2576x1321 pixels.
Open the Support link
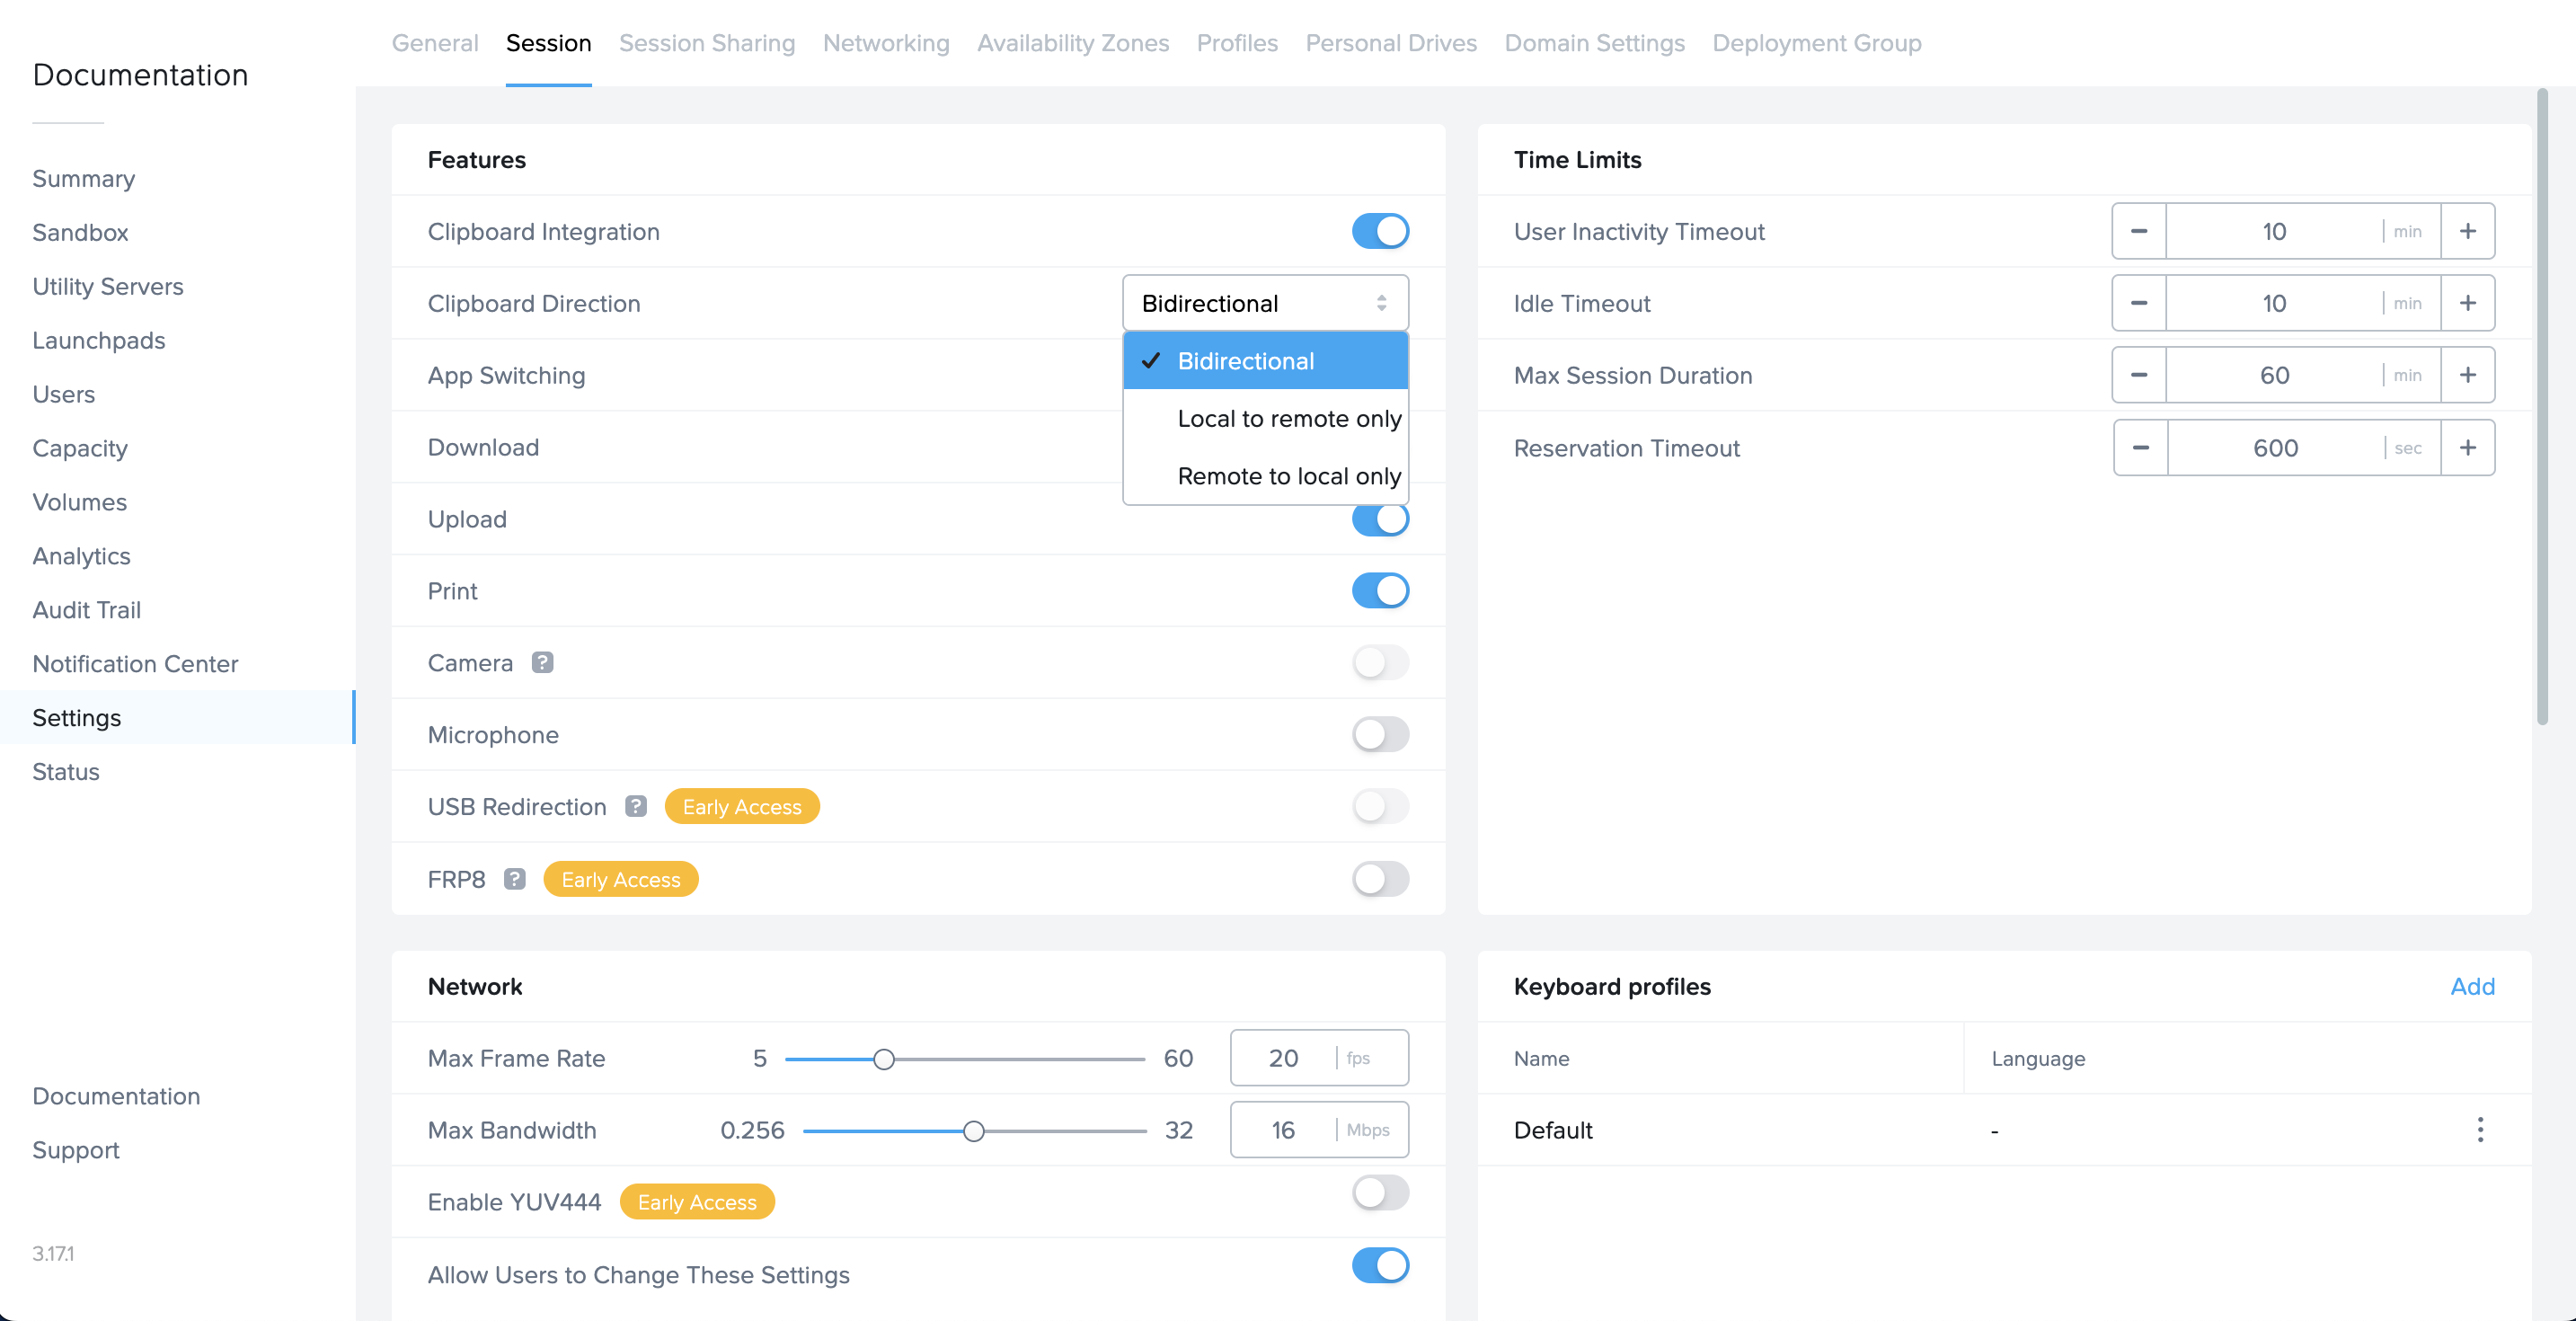[75, 1150]
